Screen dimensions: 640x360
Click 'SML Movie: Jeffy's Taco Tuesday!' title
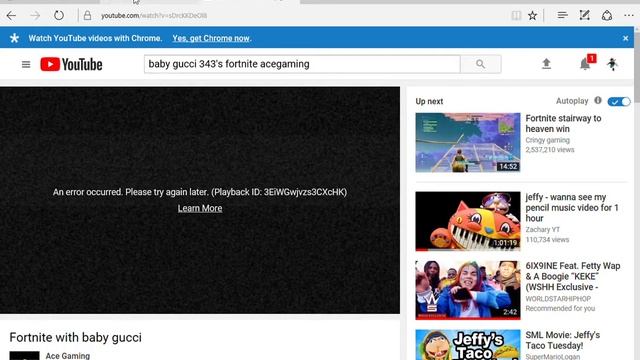(562, 340)
